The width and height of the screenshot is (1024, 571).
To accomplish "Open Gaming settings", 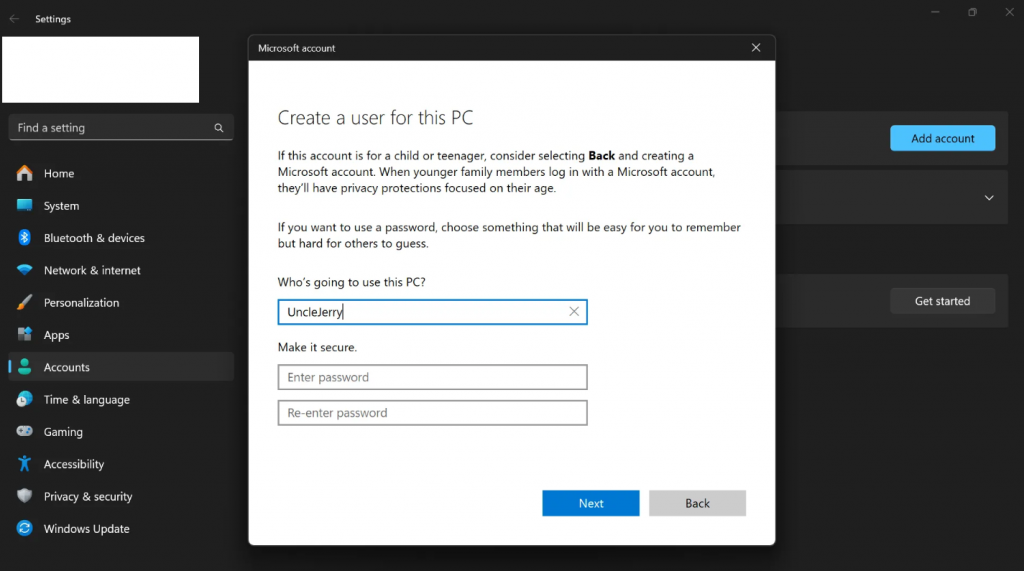I will pyautogui.click(x=121, y=431).
